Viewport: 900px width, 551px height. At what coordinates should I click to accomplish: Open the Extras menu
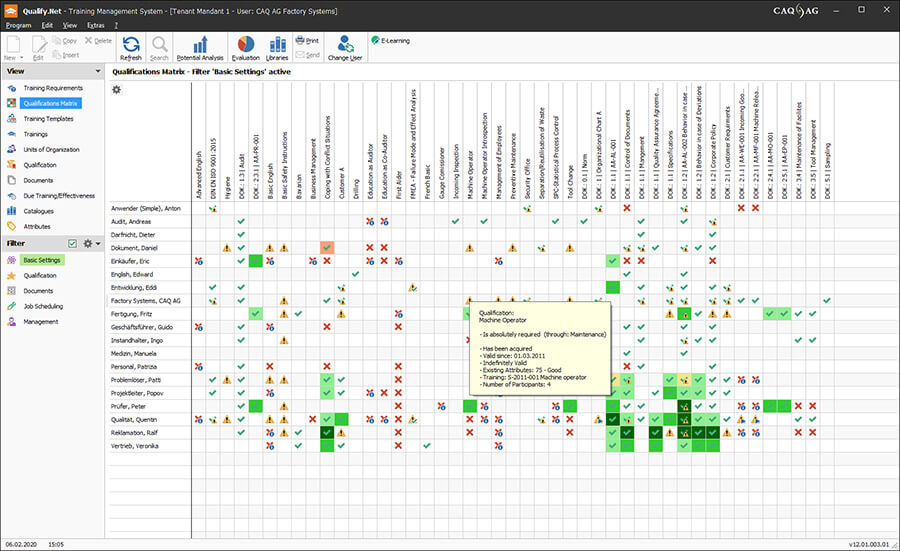click(x=96, y=25)
